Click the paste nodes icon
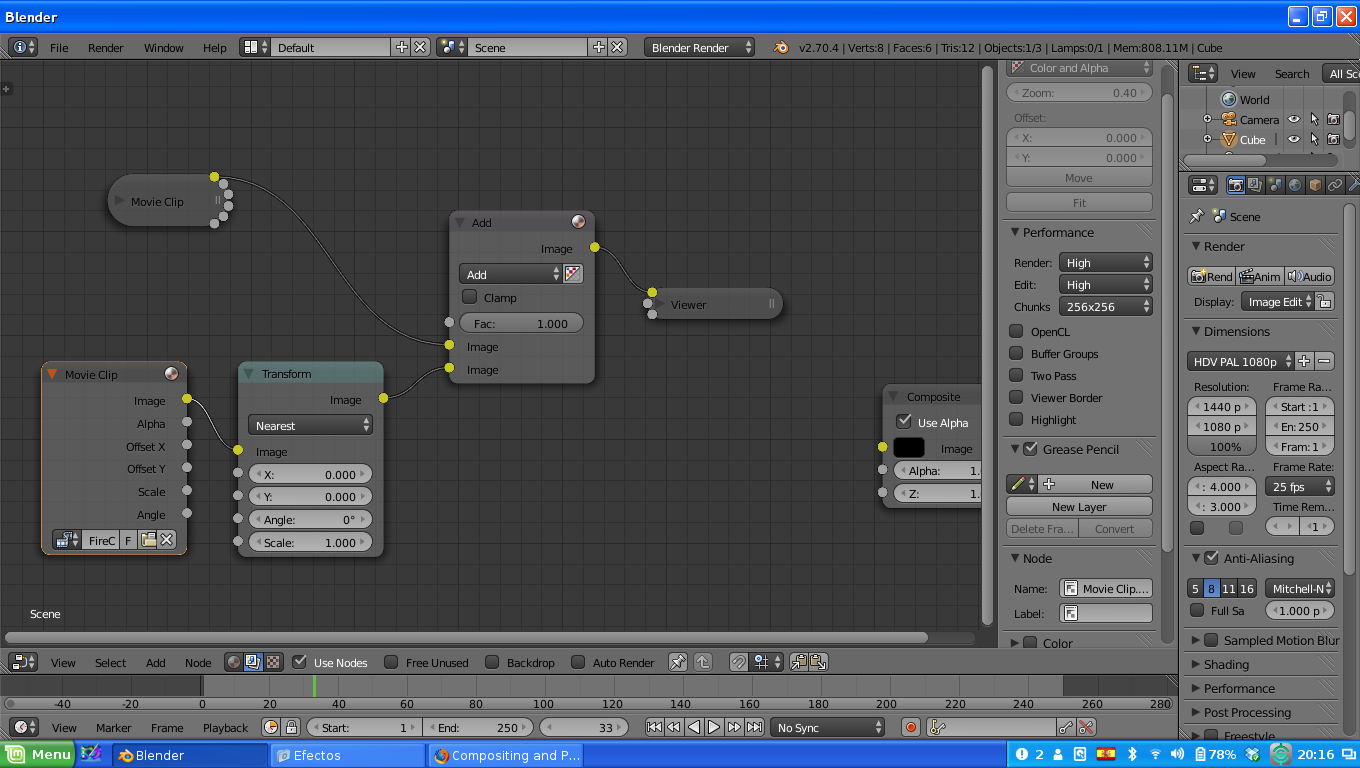 coord(818,662)
